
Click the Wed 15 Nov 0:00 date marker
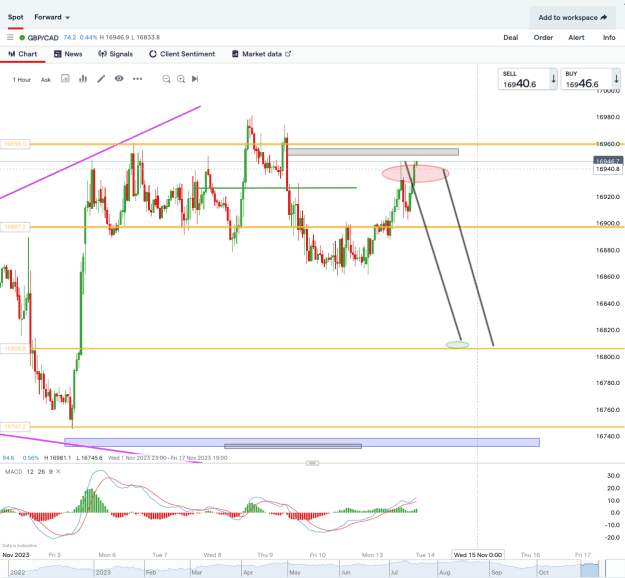(x=478, y=554)
